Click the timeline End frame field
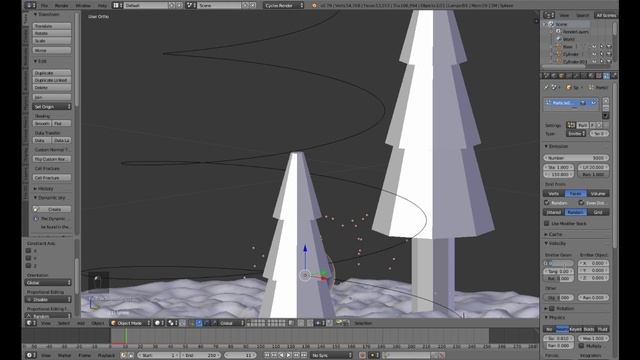The width and height of the screenshot is (640, 360). click(x=202, y=355)
